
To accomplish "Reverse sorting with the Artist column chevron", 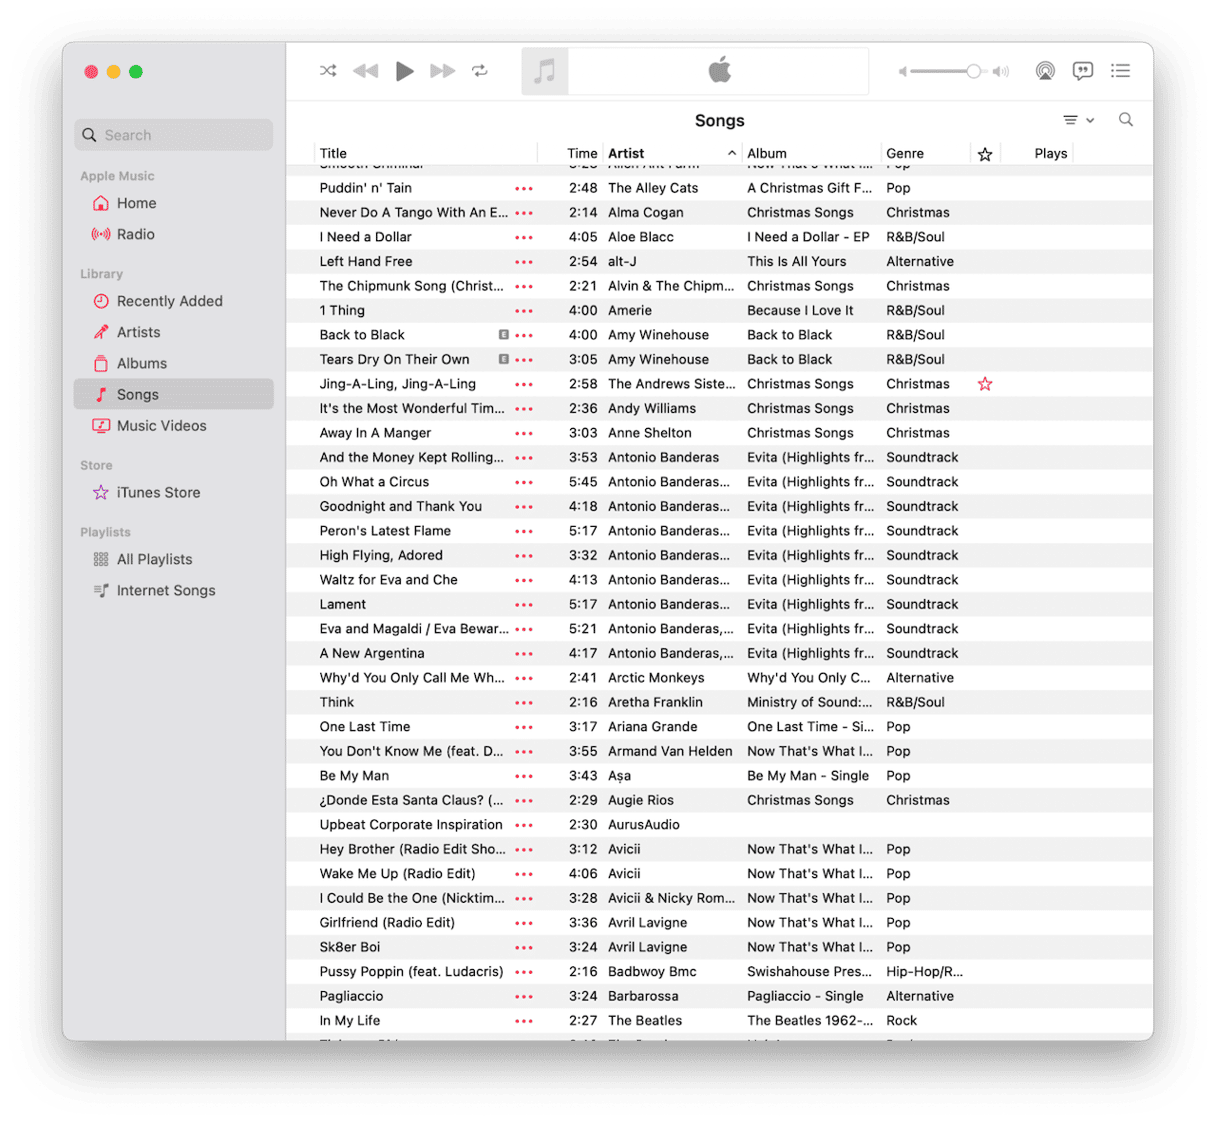I will click(731, 153).
